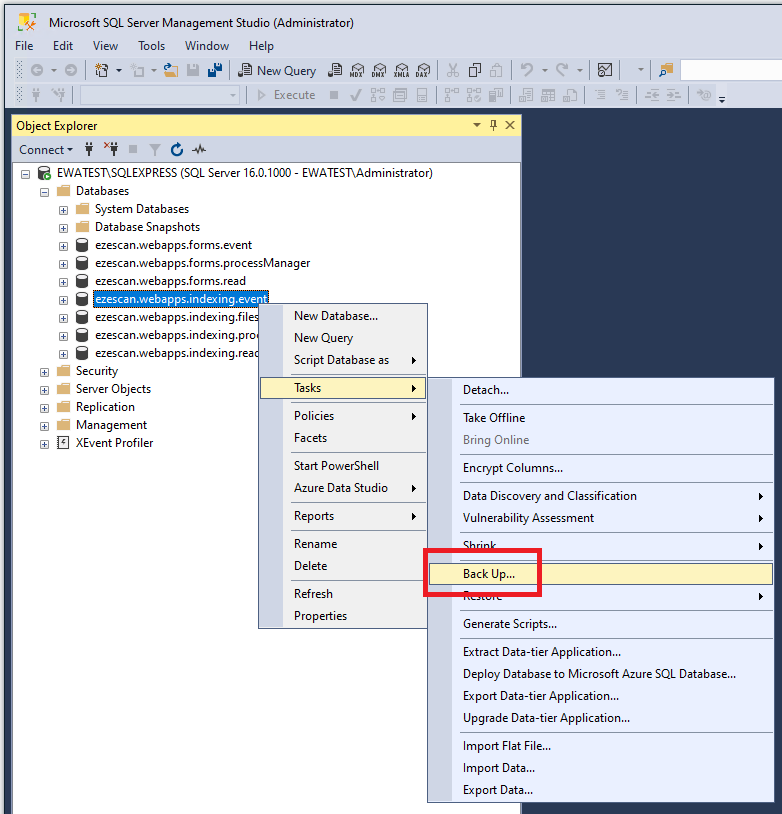782x814 pixels.
Task: Click the Save All toolbar icon
Action: pyautogui.click(x=214, y=70)
